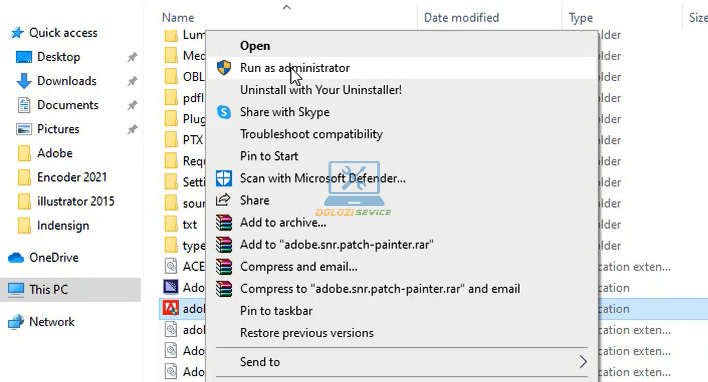Image resolution: width=708 pixels, height=382 pixels.
Task: Select This PC in navigation pane
Action: click(48, 289)
